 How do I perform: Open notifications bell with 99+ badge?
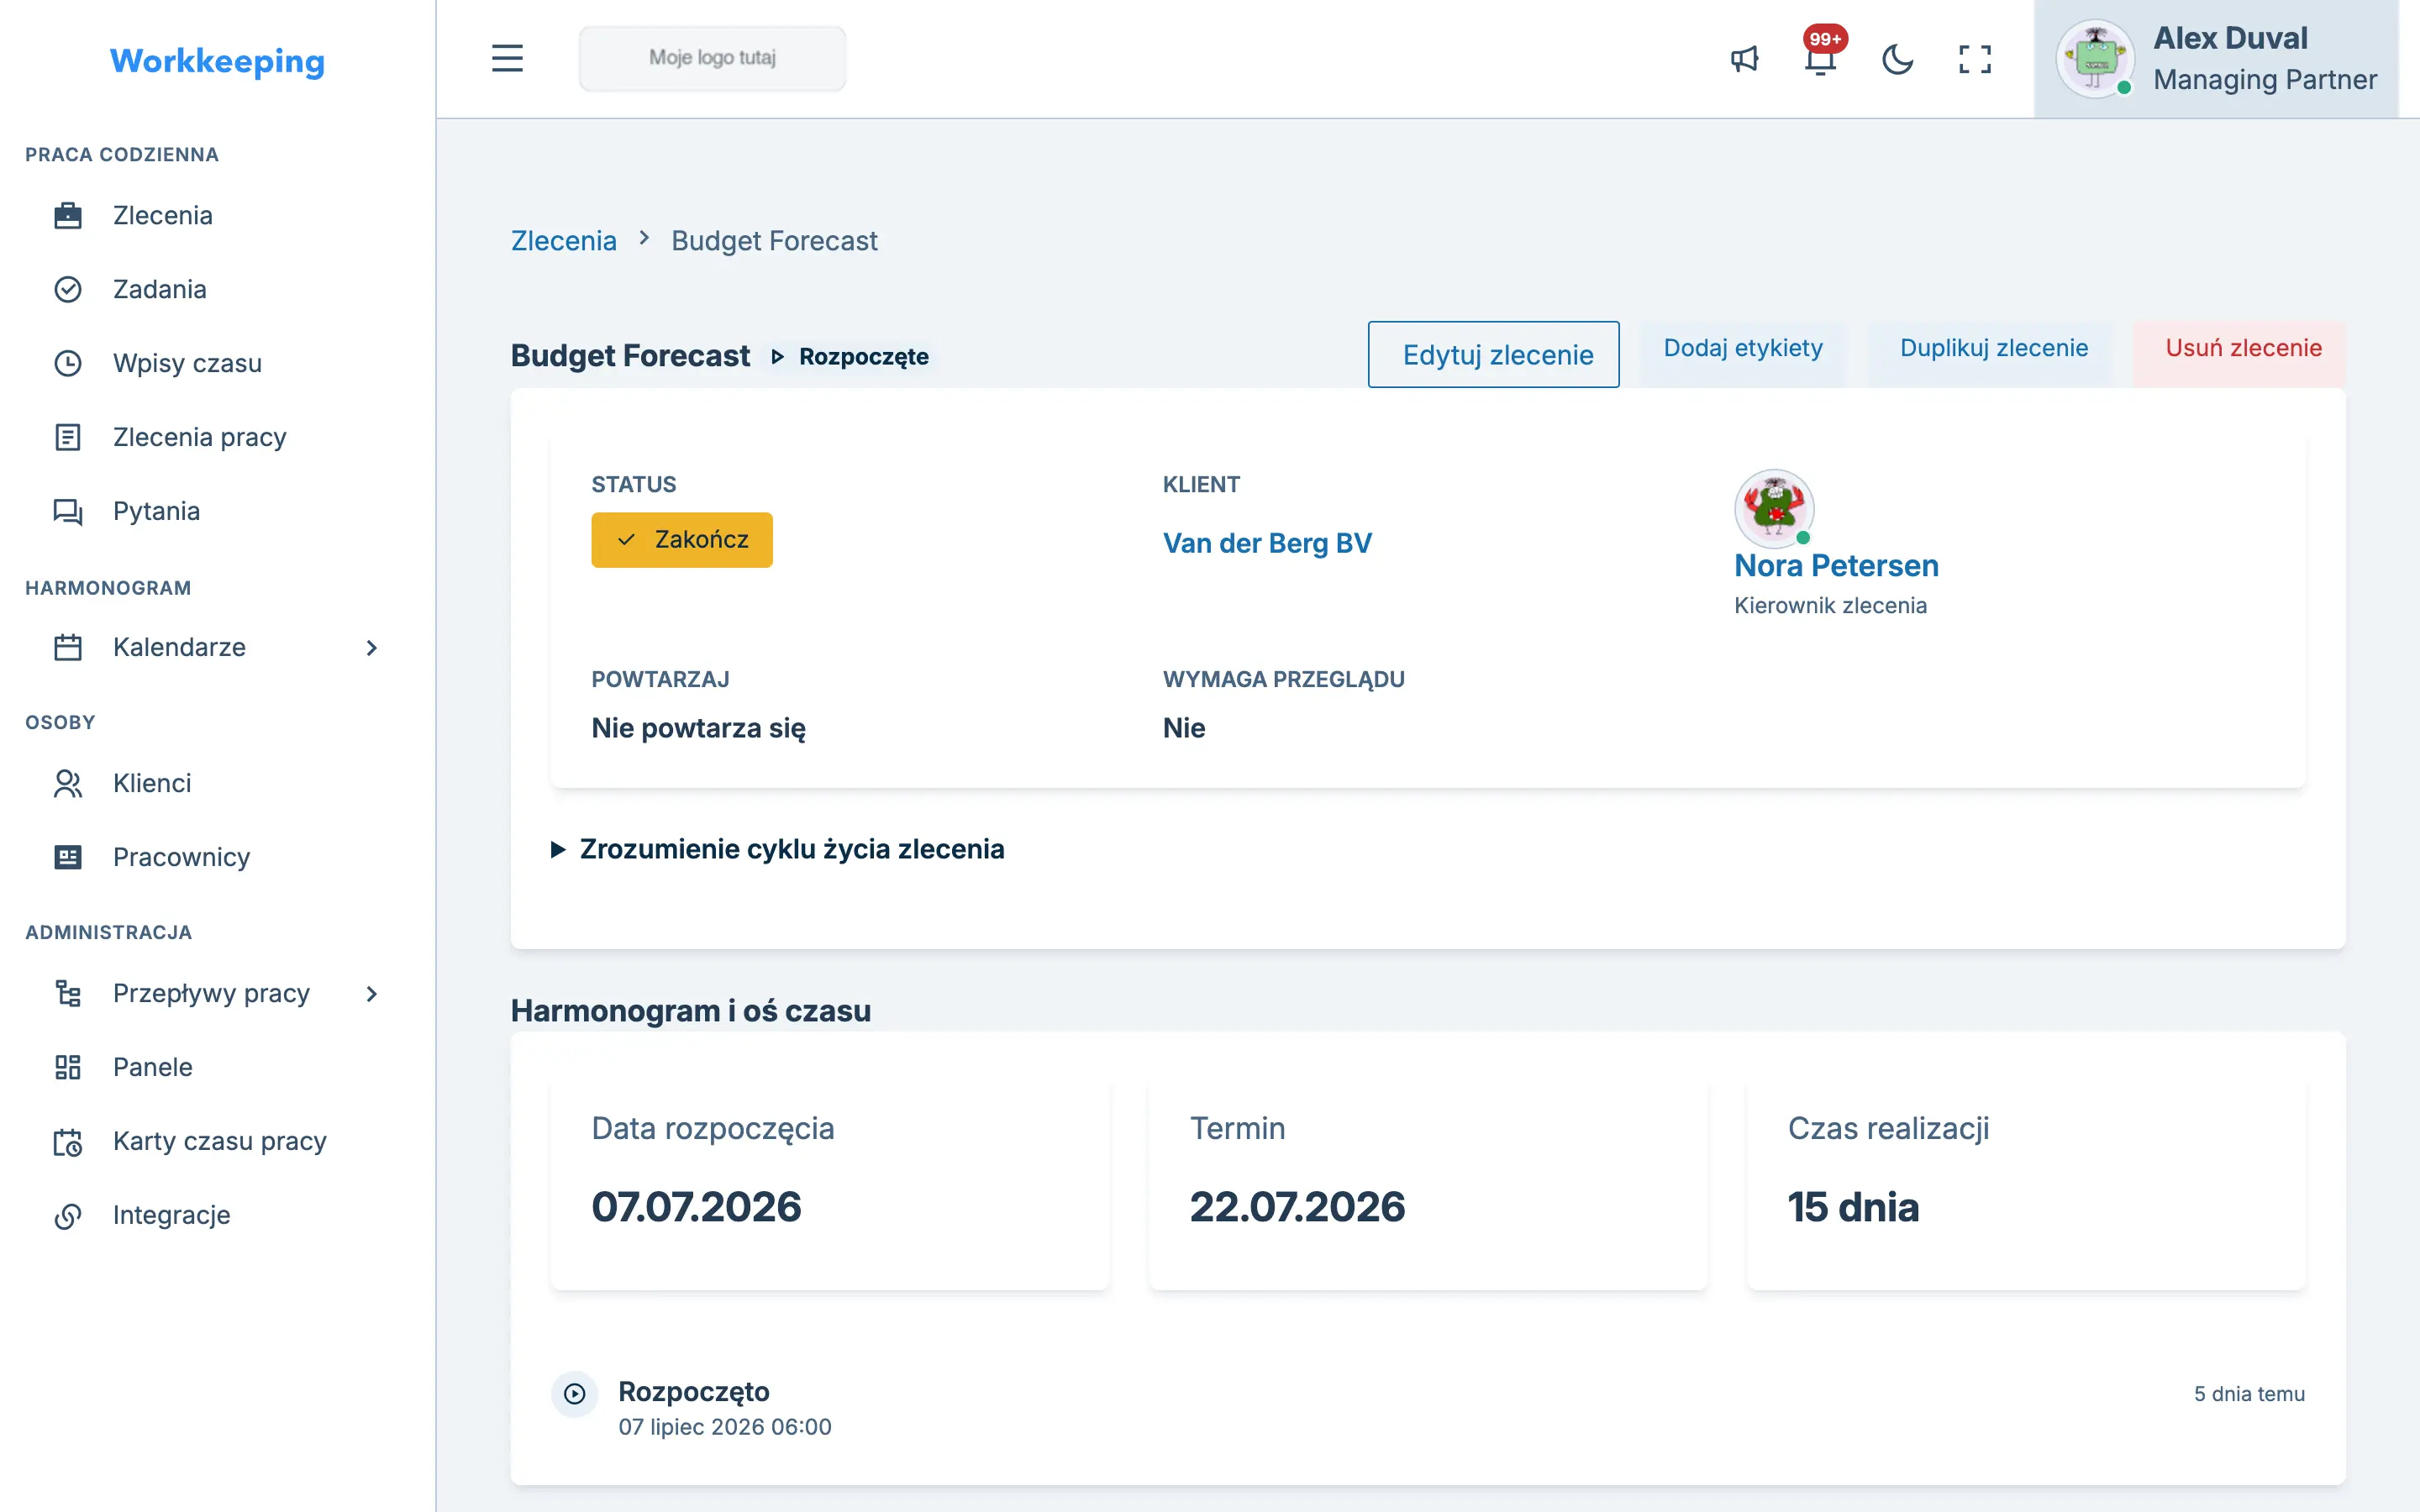pyautogui.click(x=1821, y=59)
